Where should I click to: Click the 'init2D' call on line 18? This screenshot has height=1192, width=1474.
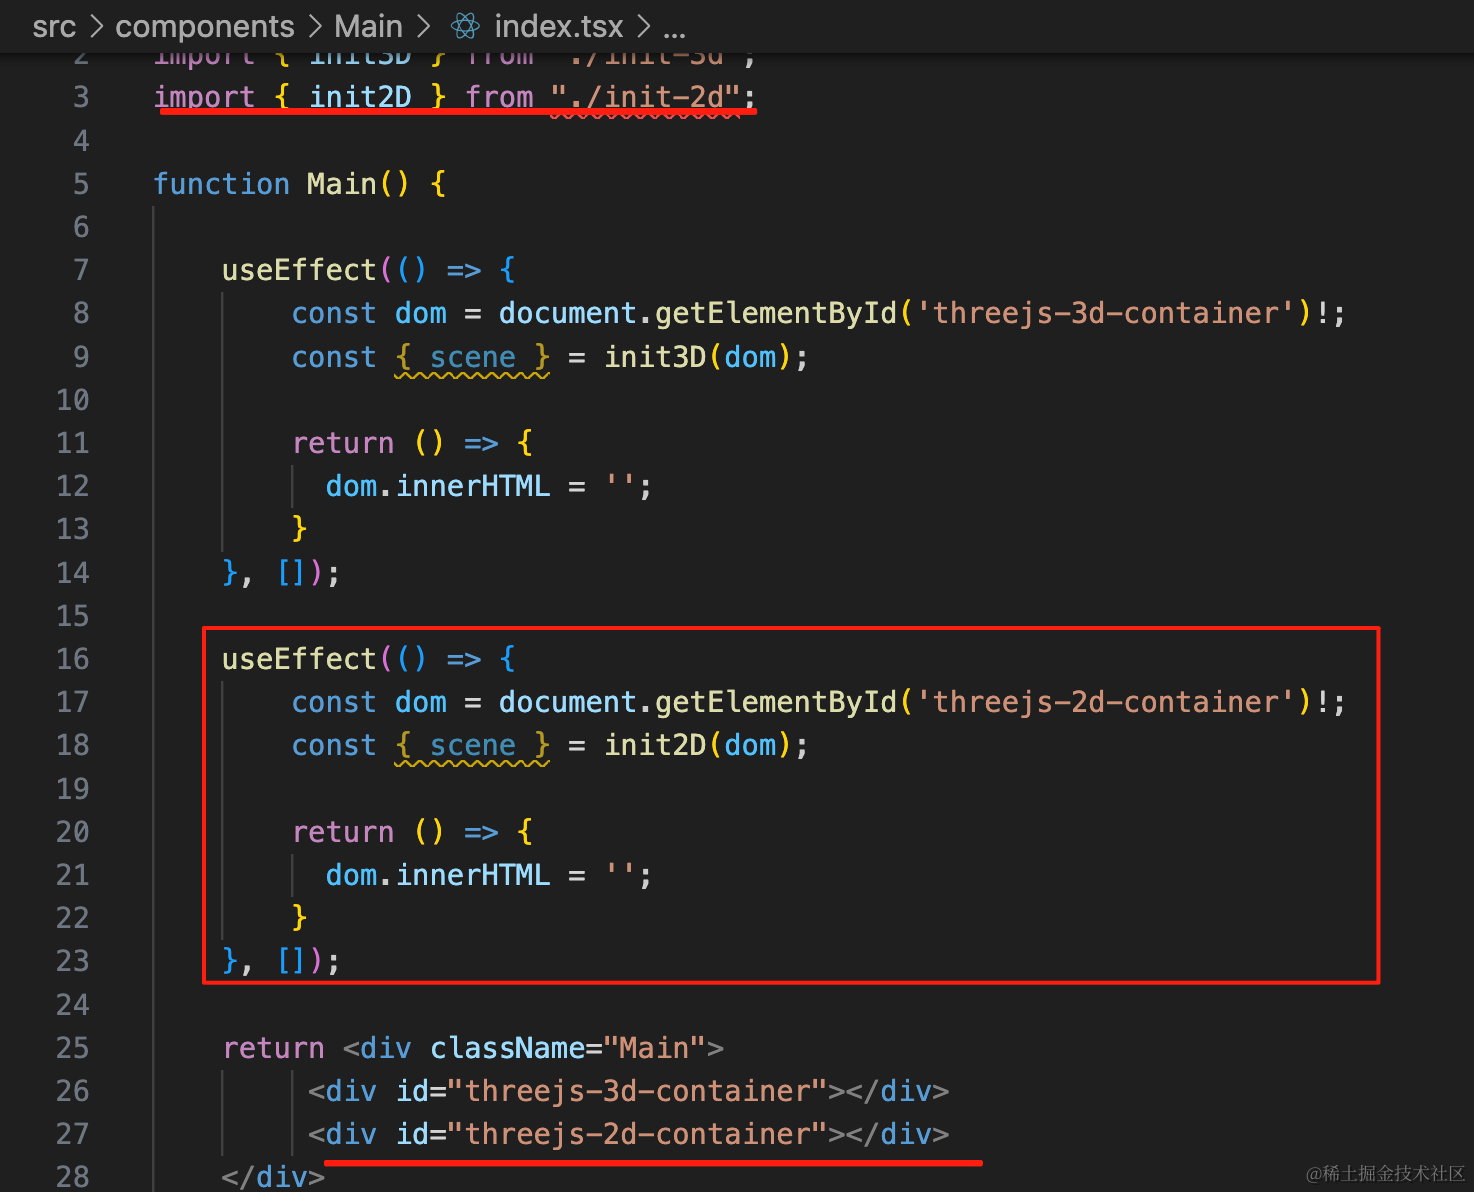pyautogui.click(x=656, y=745)
